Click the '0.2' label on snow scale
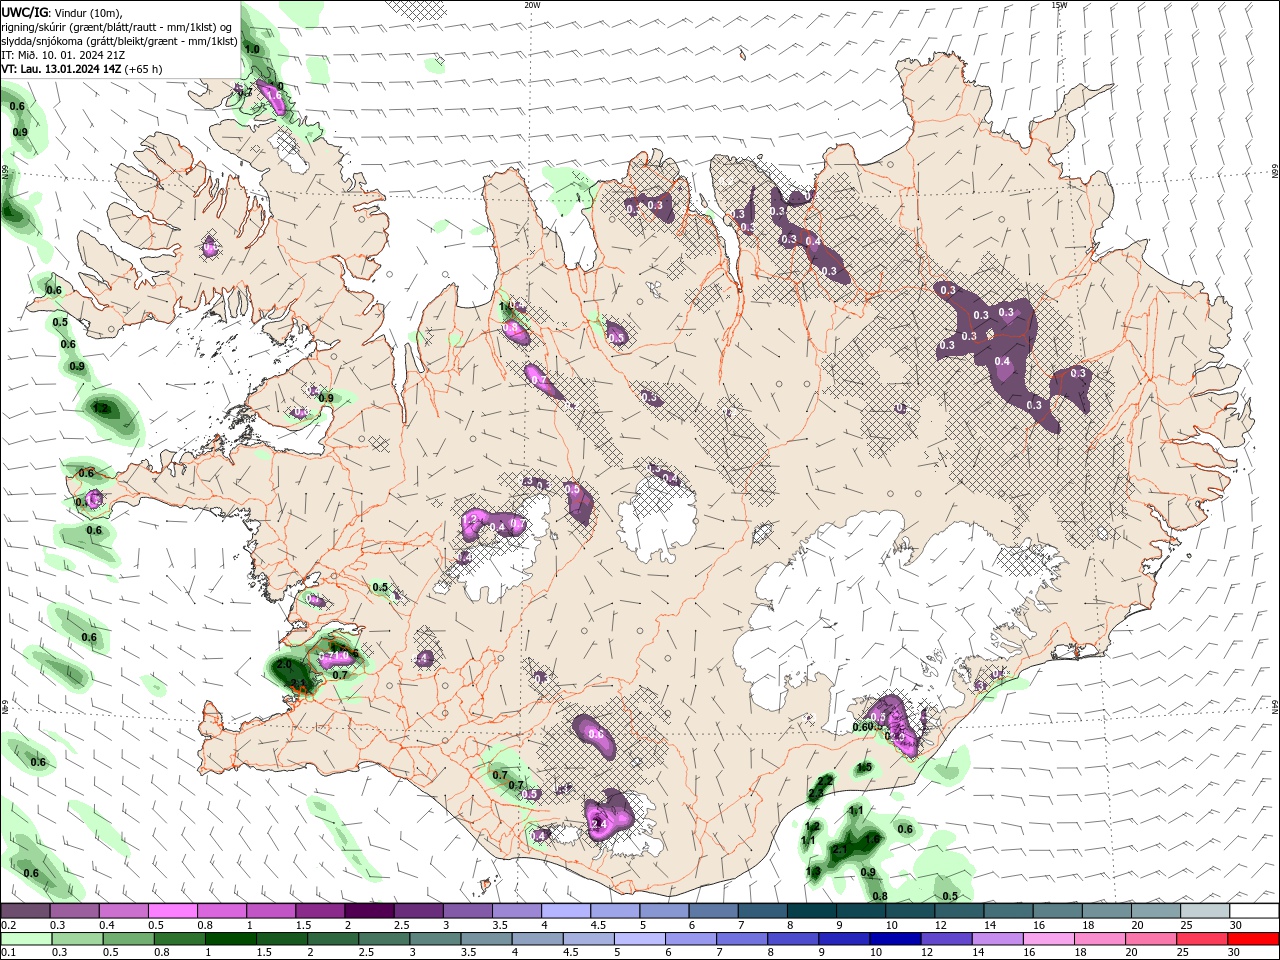This screenshot has width=1280, height=960. [9, 925]
